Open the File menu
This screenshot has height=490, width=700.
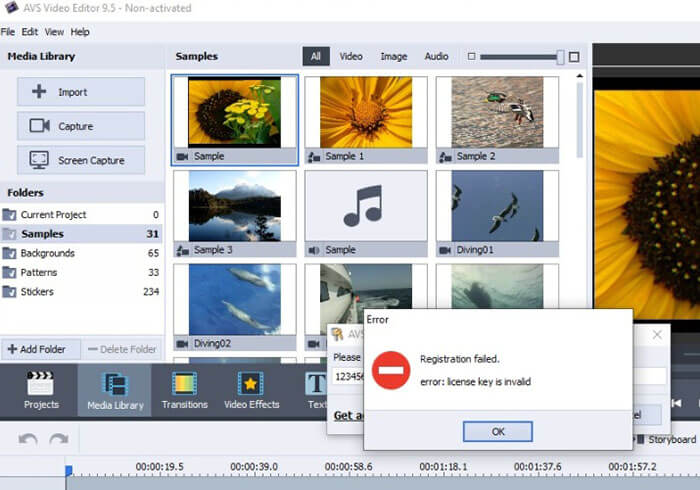point(8,32)
